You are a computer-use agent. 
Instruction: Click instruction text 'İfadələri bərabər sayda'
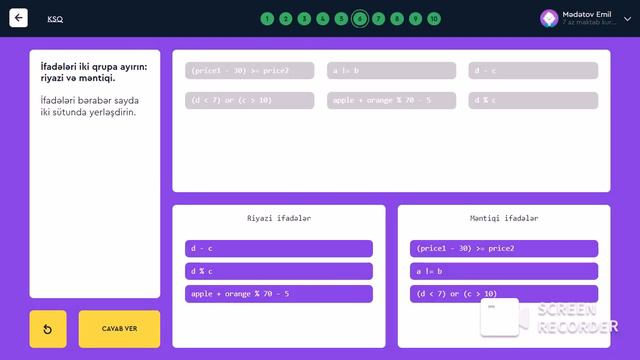point(89,100)
